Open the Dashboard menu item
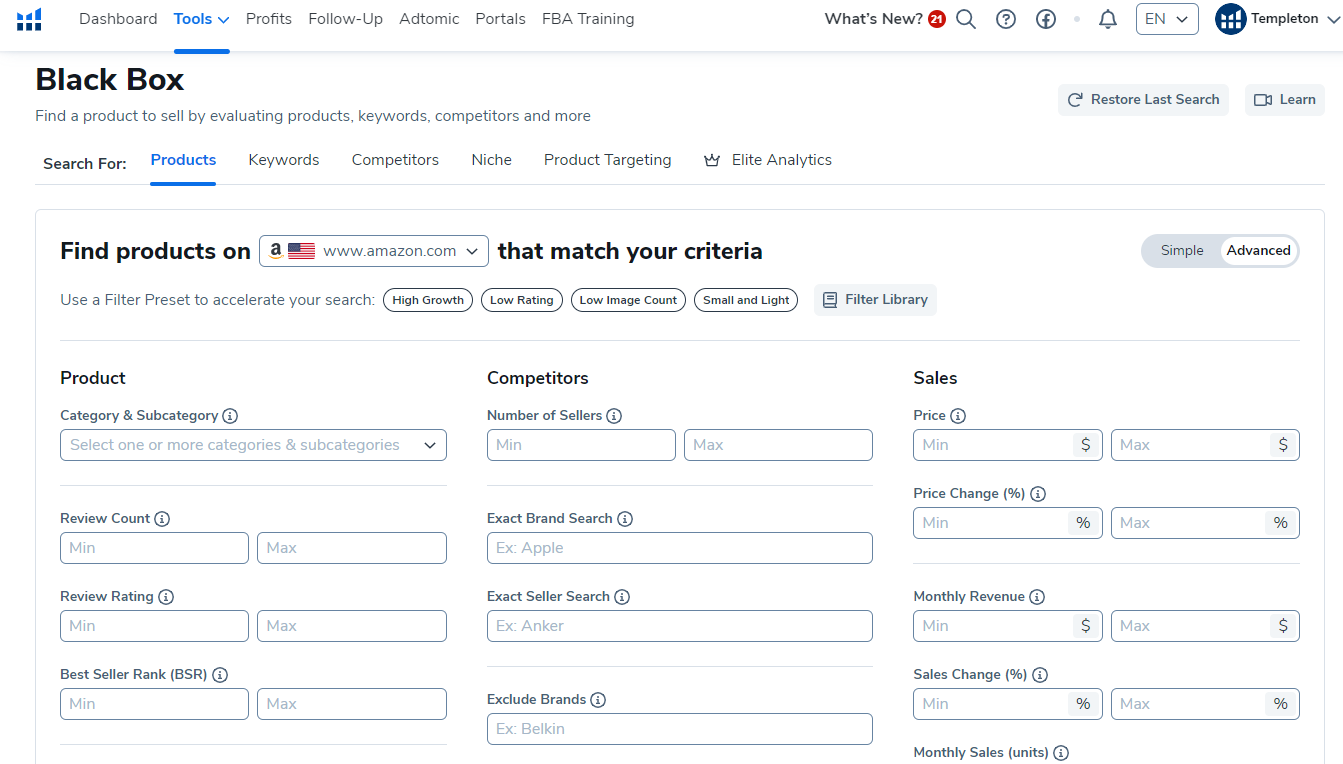 118,19
